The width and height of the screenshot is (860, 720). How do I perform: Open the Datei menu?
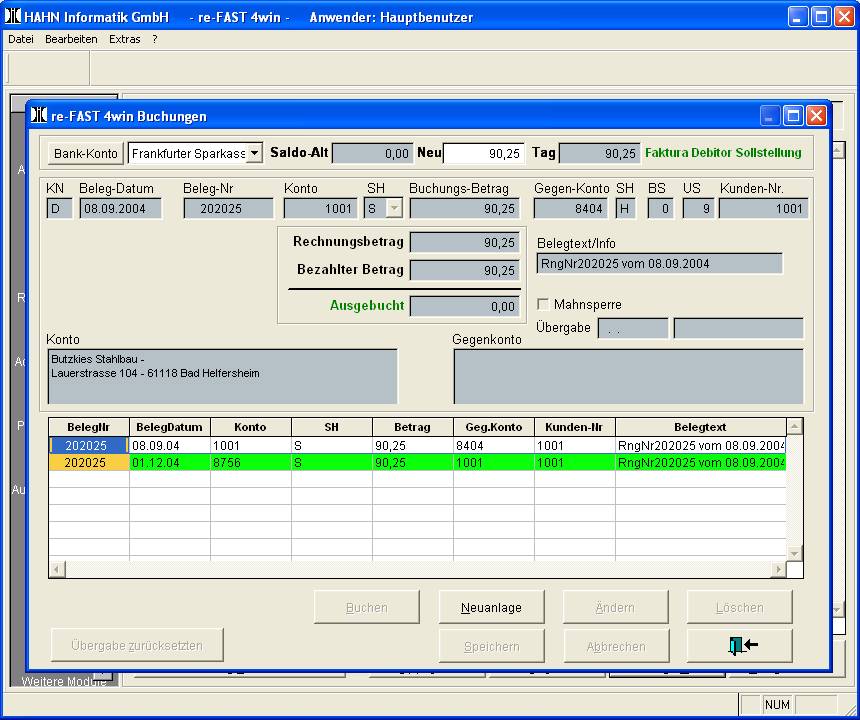(x=21, y=39)
